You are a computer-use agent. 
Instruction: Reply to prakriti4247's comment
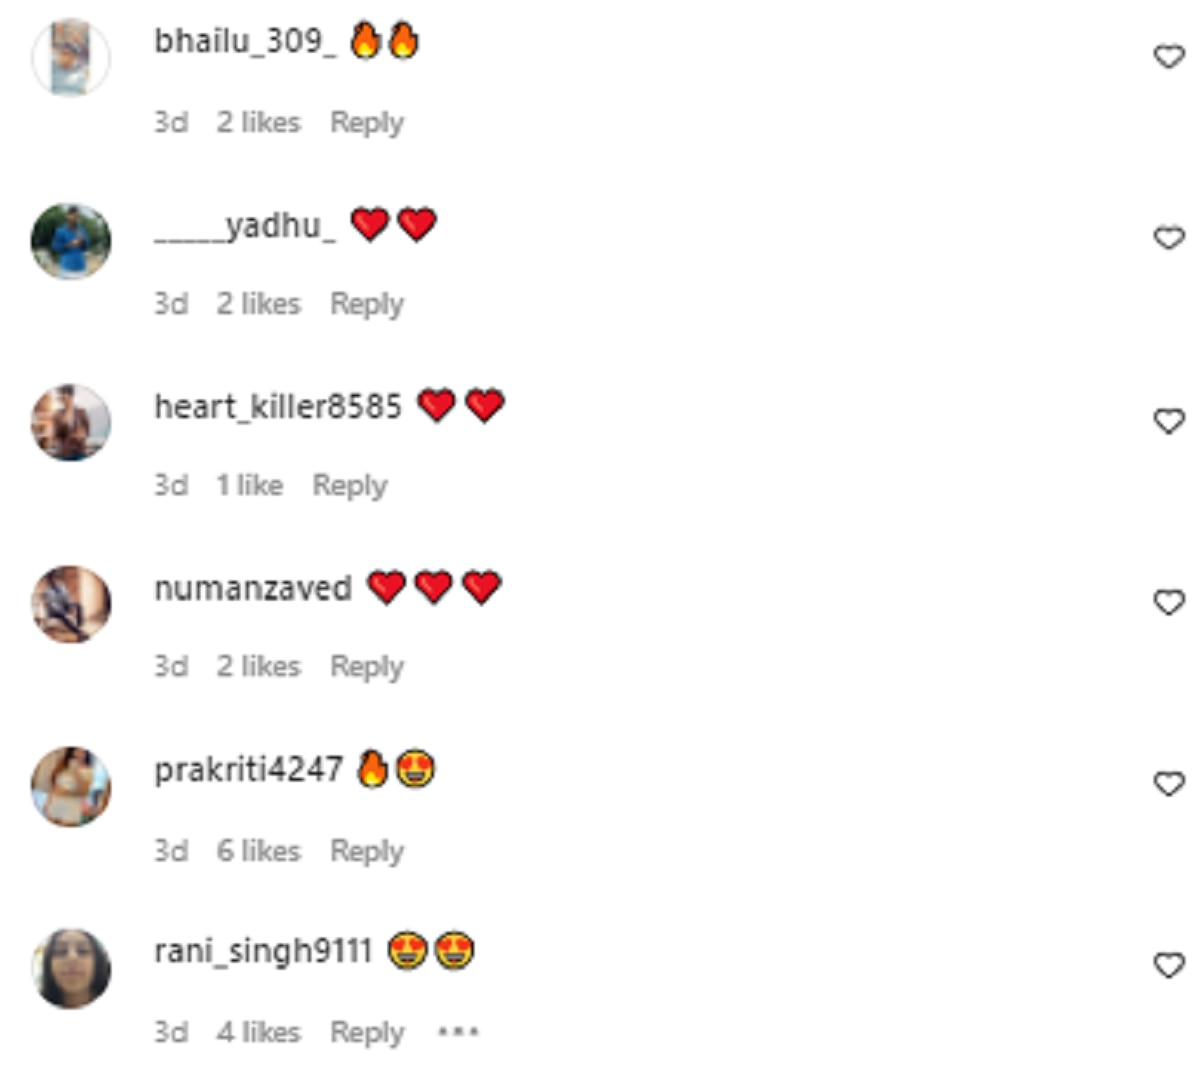(x=367, y=852)
